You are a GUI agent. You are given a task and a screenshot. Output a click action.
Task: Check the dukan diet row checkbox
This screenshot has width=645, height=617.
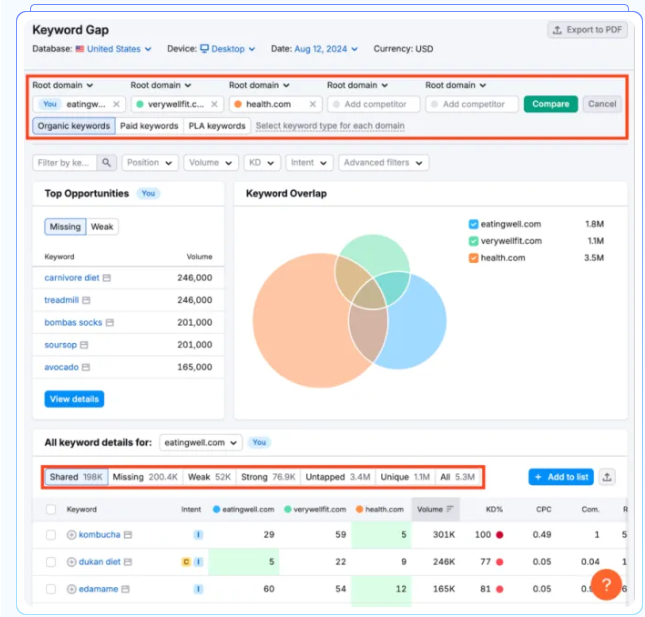click(51, 562)
